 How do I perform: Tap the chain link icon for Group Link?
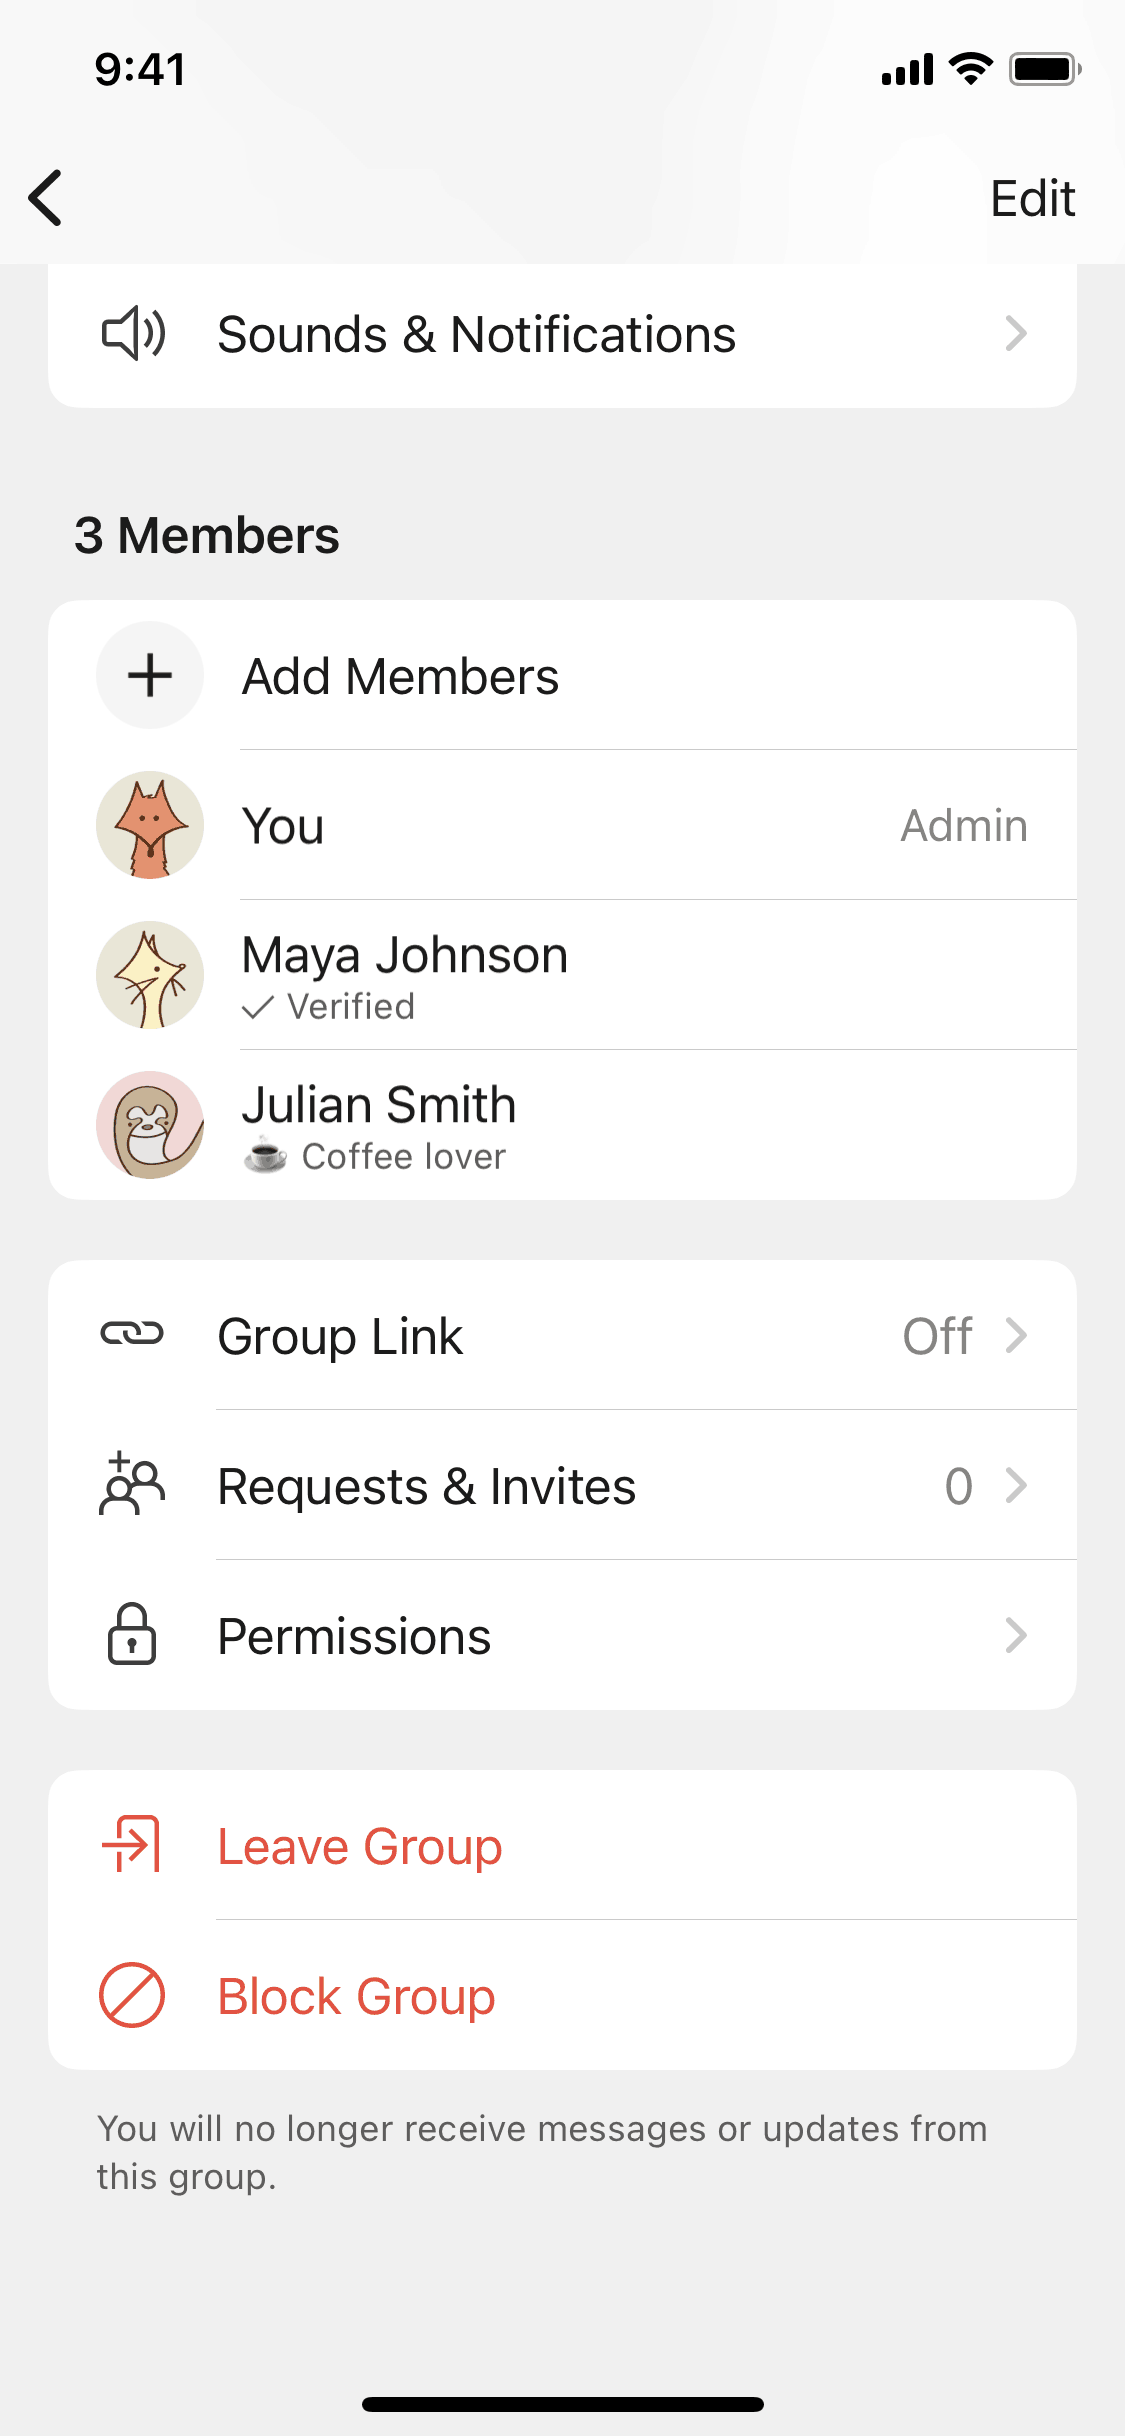pyautogui.click(x=132, y=1334)
